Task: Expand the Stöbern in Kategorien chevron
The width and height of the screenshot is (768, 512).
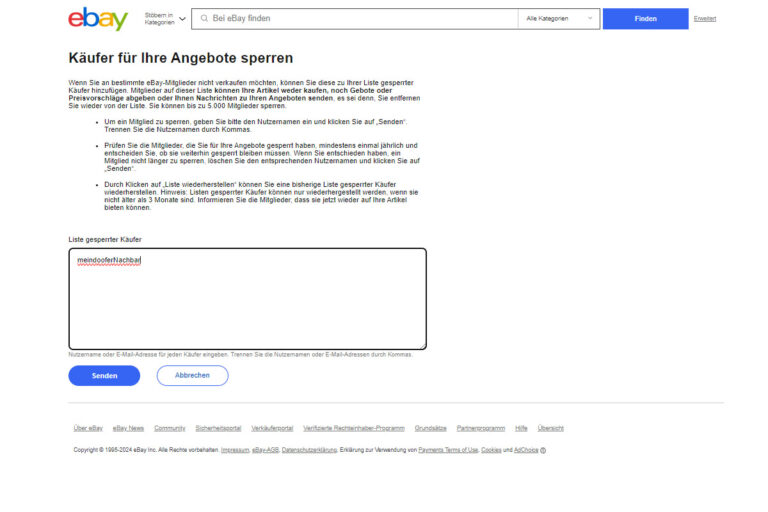Action: click(x=182, y=19)
